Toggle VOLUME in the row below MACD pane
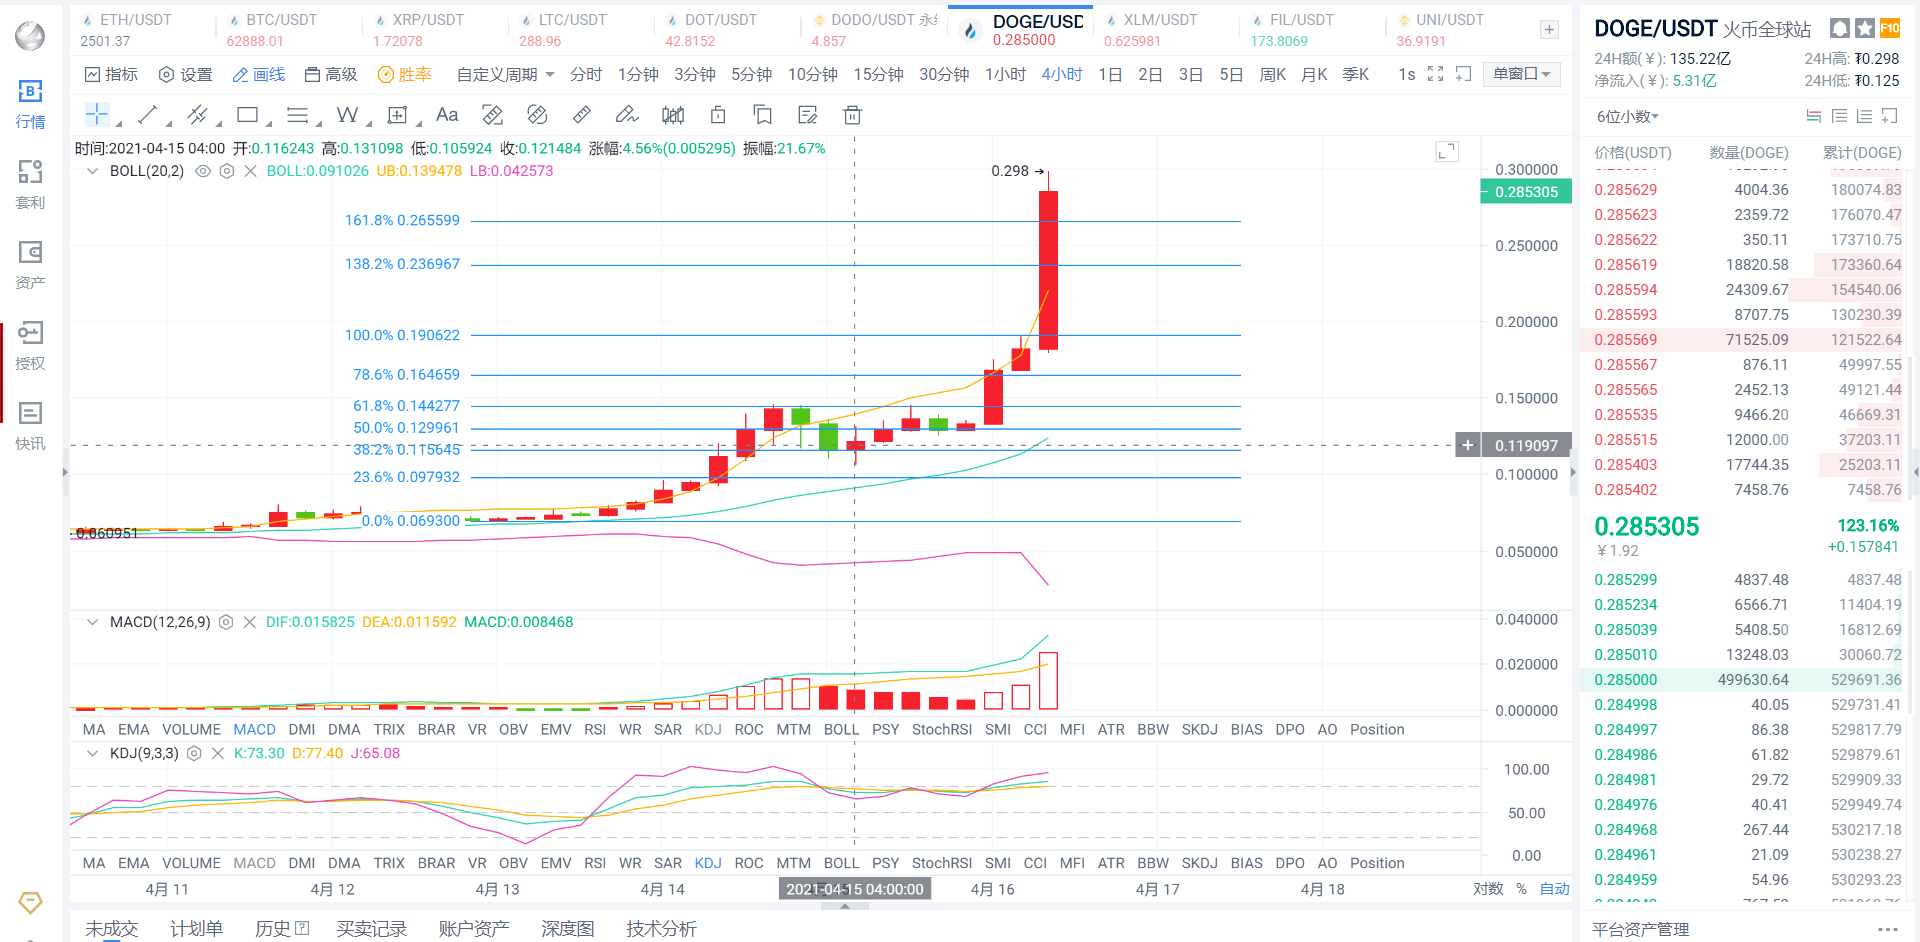Screen dimensions: 1920x942 click(x=191, y=730)
